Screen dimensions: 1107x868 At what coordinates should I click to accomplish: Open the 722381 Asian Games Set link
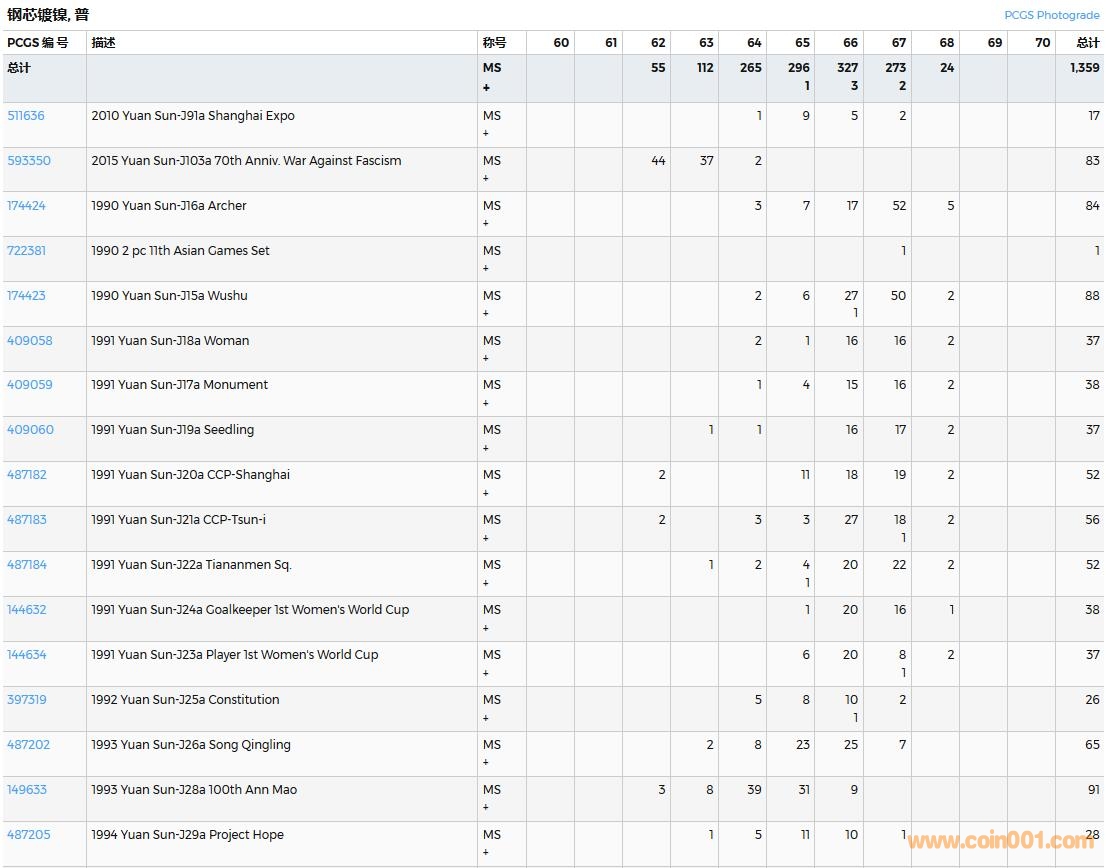pos(26,251)
